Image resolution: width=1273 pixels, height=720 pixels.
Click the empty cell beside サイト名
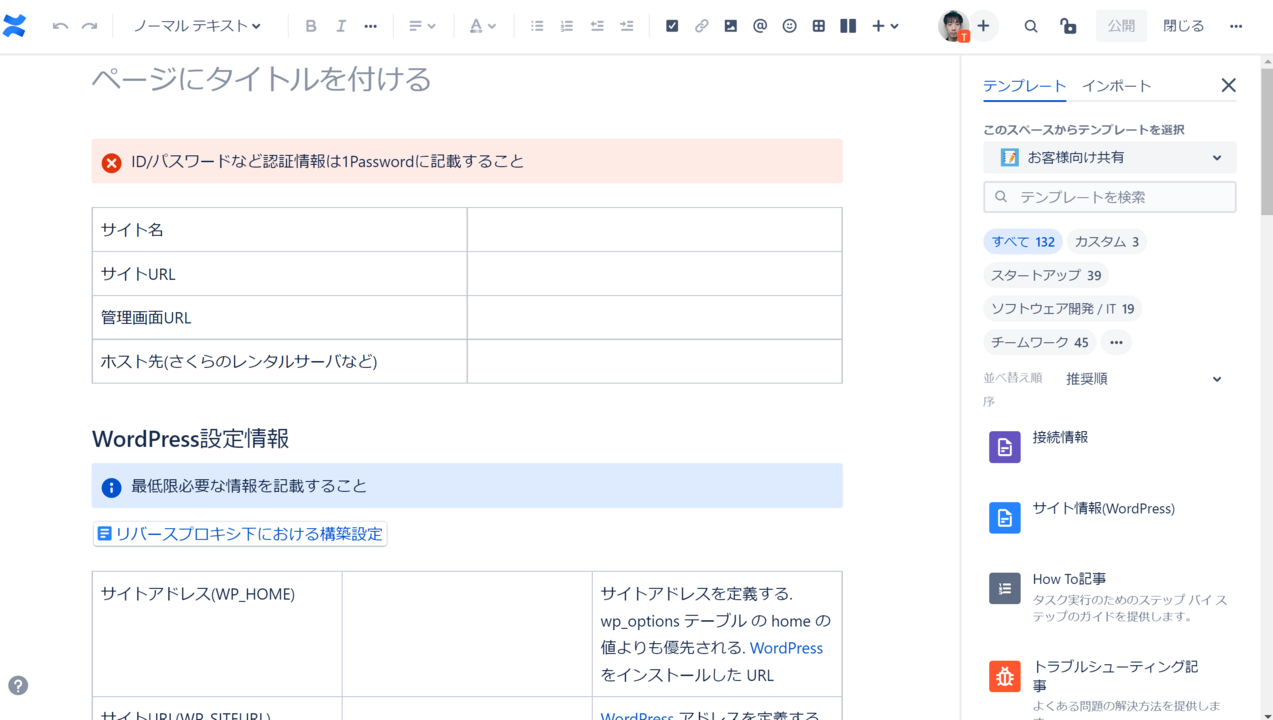pyautogui.click(x=654, y=230)
